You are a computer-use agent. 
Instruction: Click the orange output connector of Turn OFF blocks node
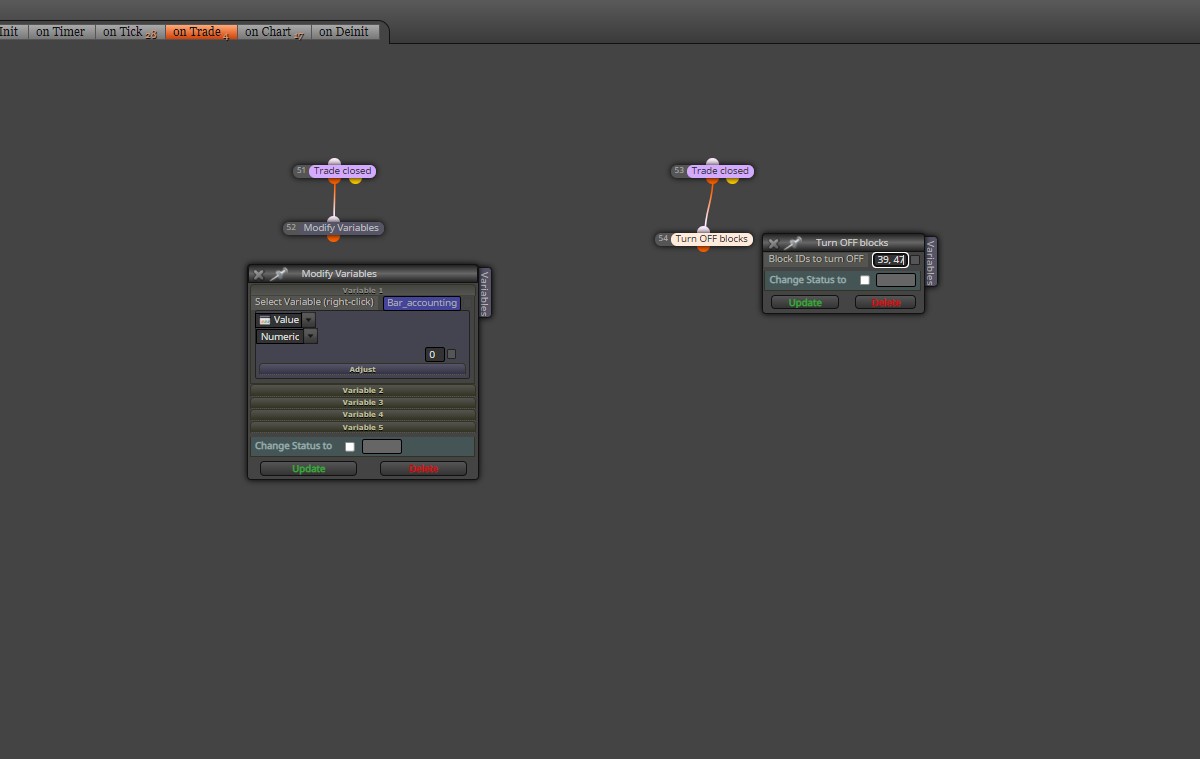pyautogui.click(x=703, y=248)
